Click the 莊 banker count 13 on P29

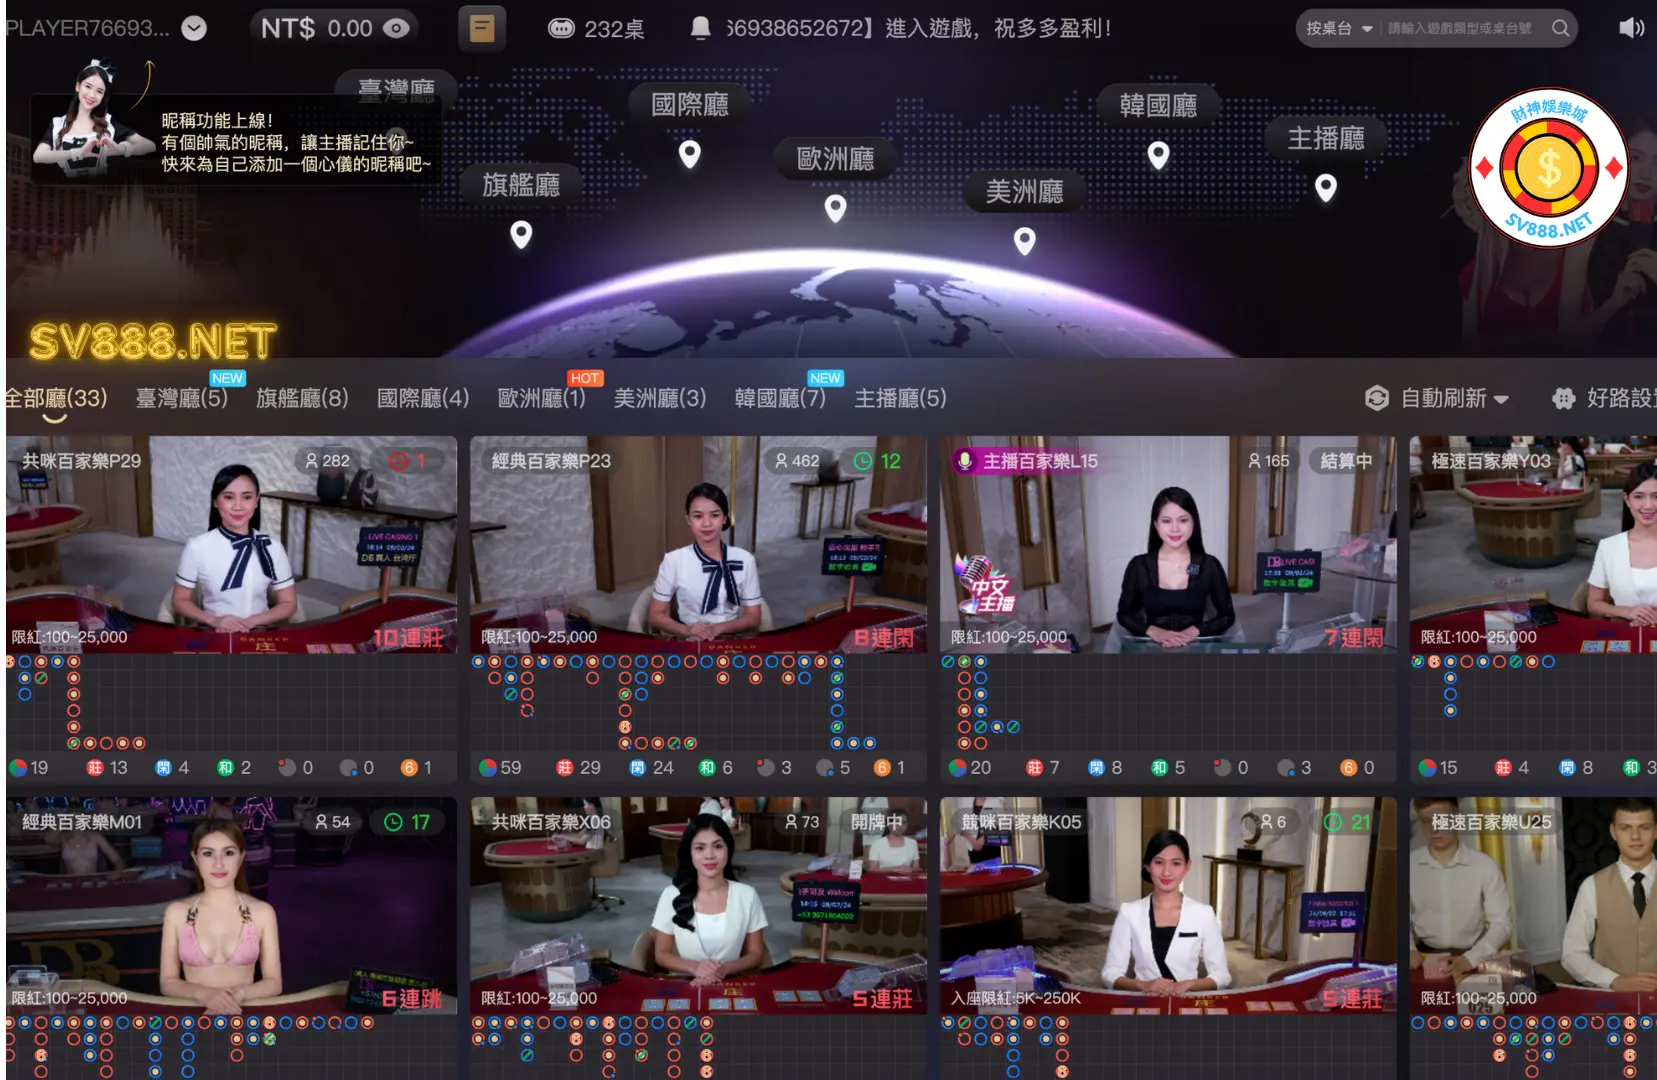(107, 768)
